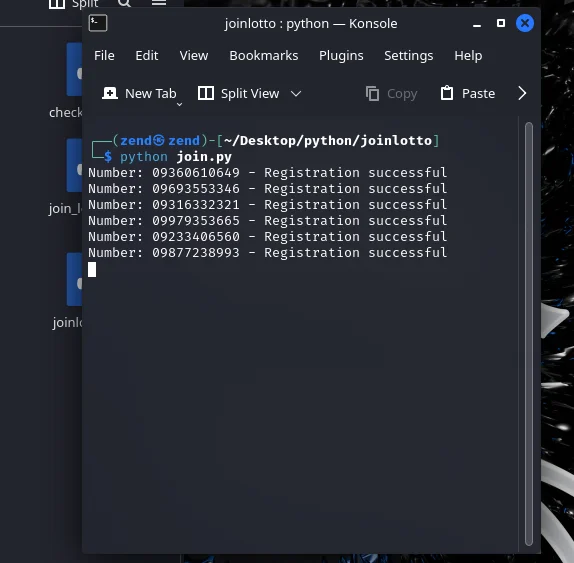Image resolution: width=574 pixels, height=563 pixels.
Task: Click the Split View icon
Action: (206, 93)
